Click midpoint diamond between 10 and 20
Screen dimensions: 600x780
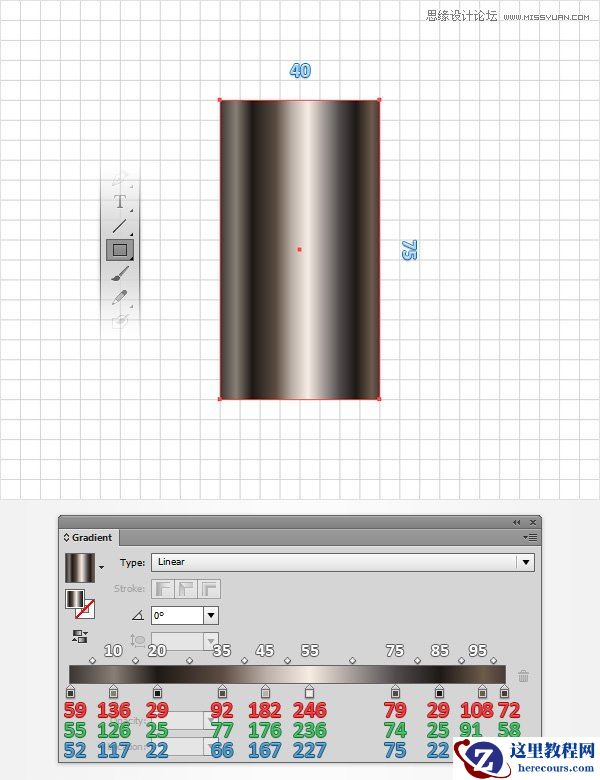[x=136, y=661]
